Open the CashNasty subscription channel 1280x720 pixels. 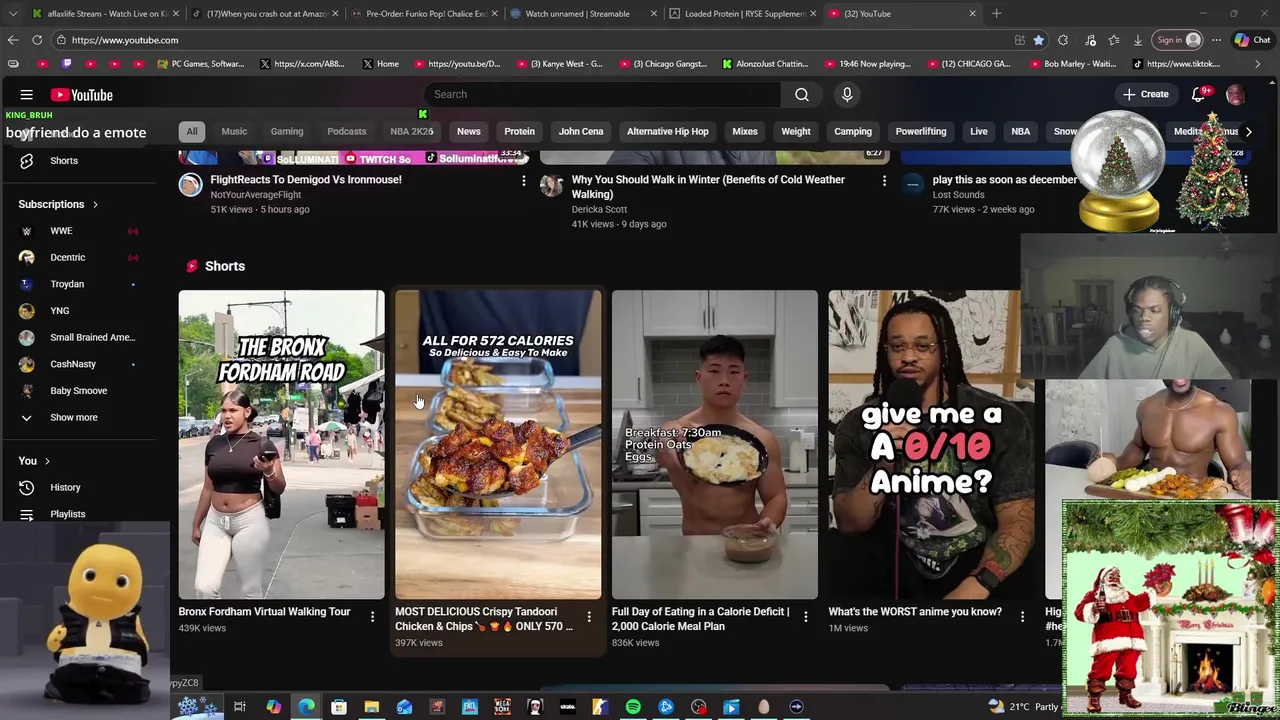pyautogui.click(x=73, y=364)
